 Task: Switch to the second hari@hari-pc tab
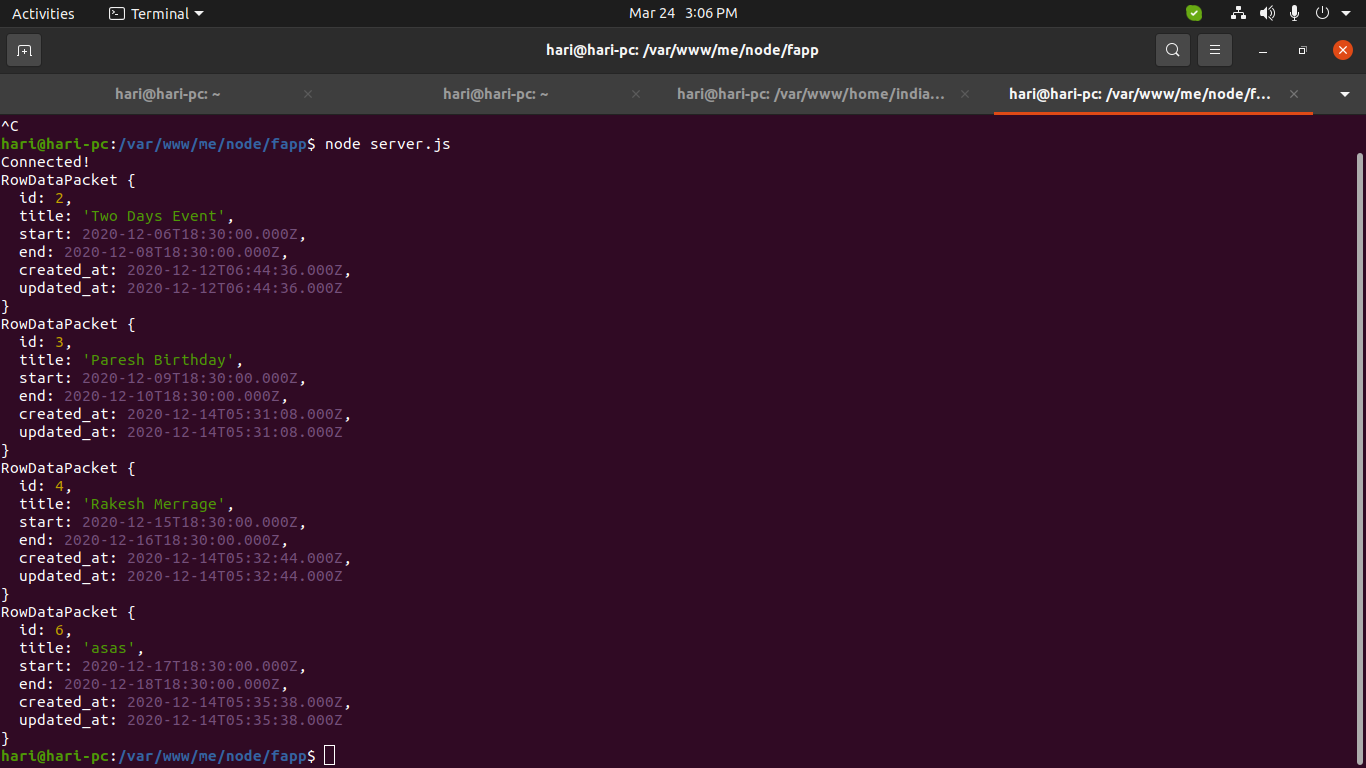coord(496,94)
